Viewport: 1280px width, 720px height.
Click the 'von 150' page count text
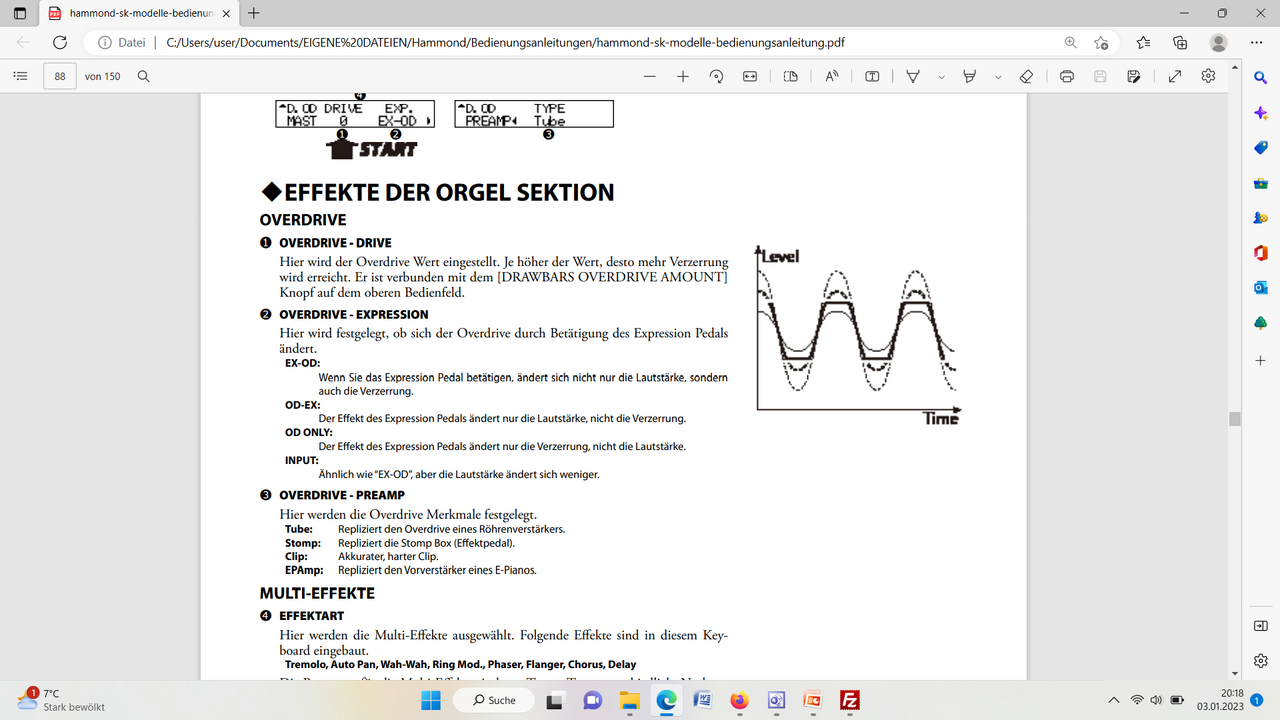[103, 76]
